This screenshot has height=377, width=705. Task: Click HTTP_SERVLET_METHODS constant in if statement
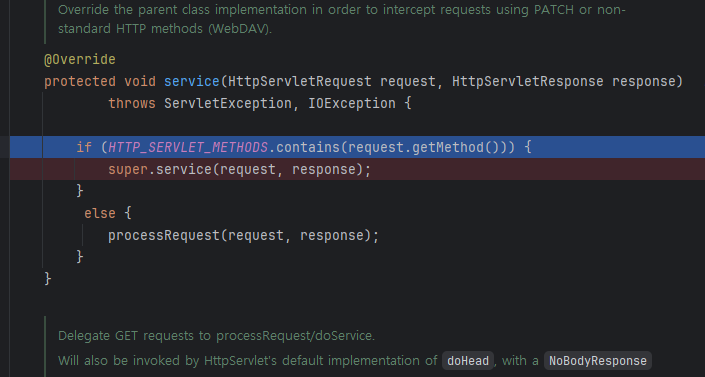tap(188, 147)
